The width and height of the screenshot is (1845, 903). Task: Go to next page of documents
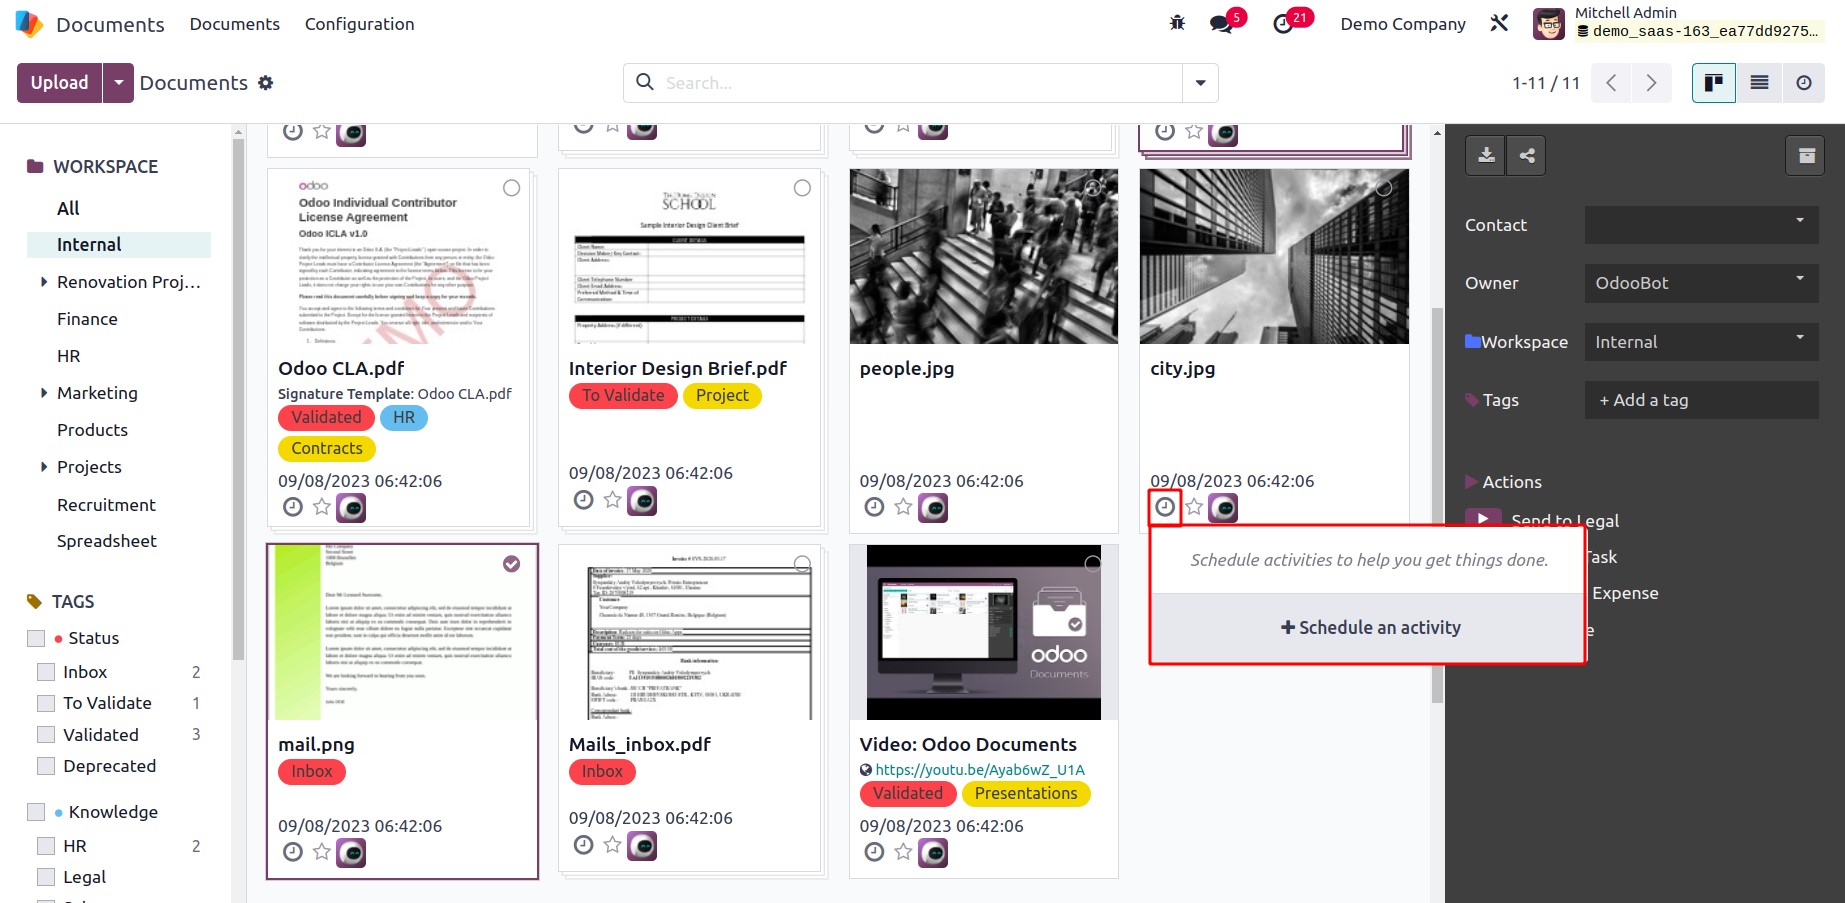click(x=1651, y=83)
